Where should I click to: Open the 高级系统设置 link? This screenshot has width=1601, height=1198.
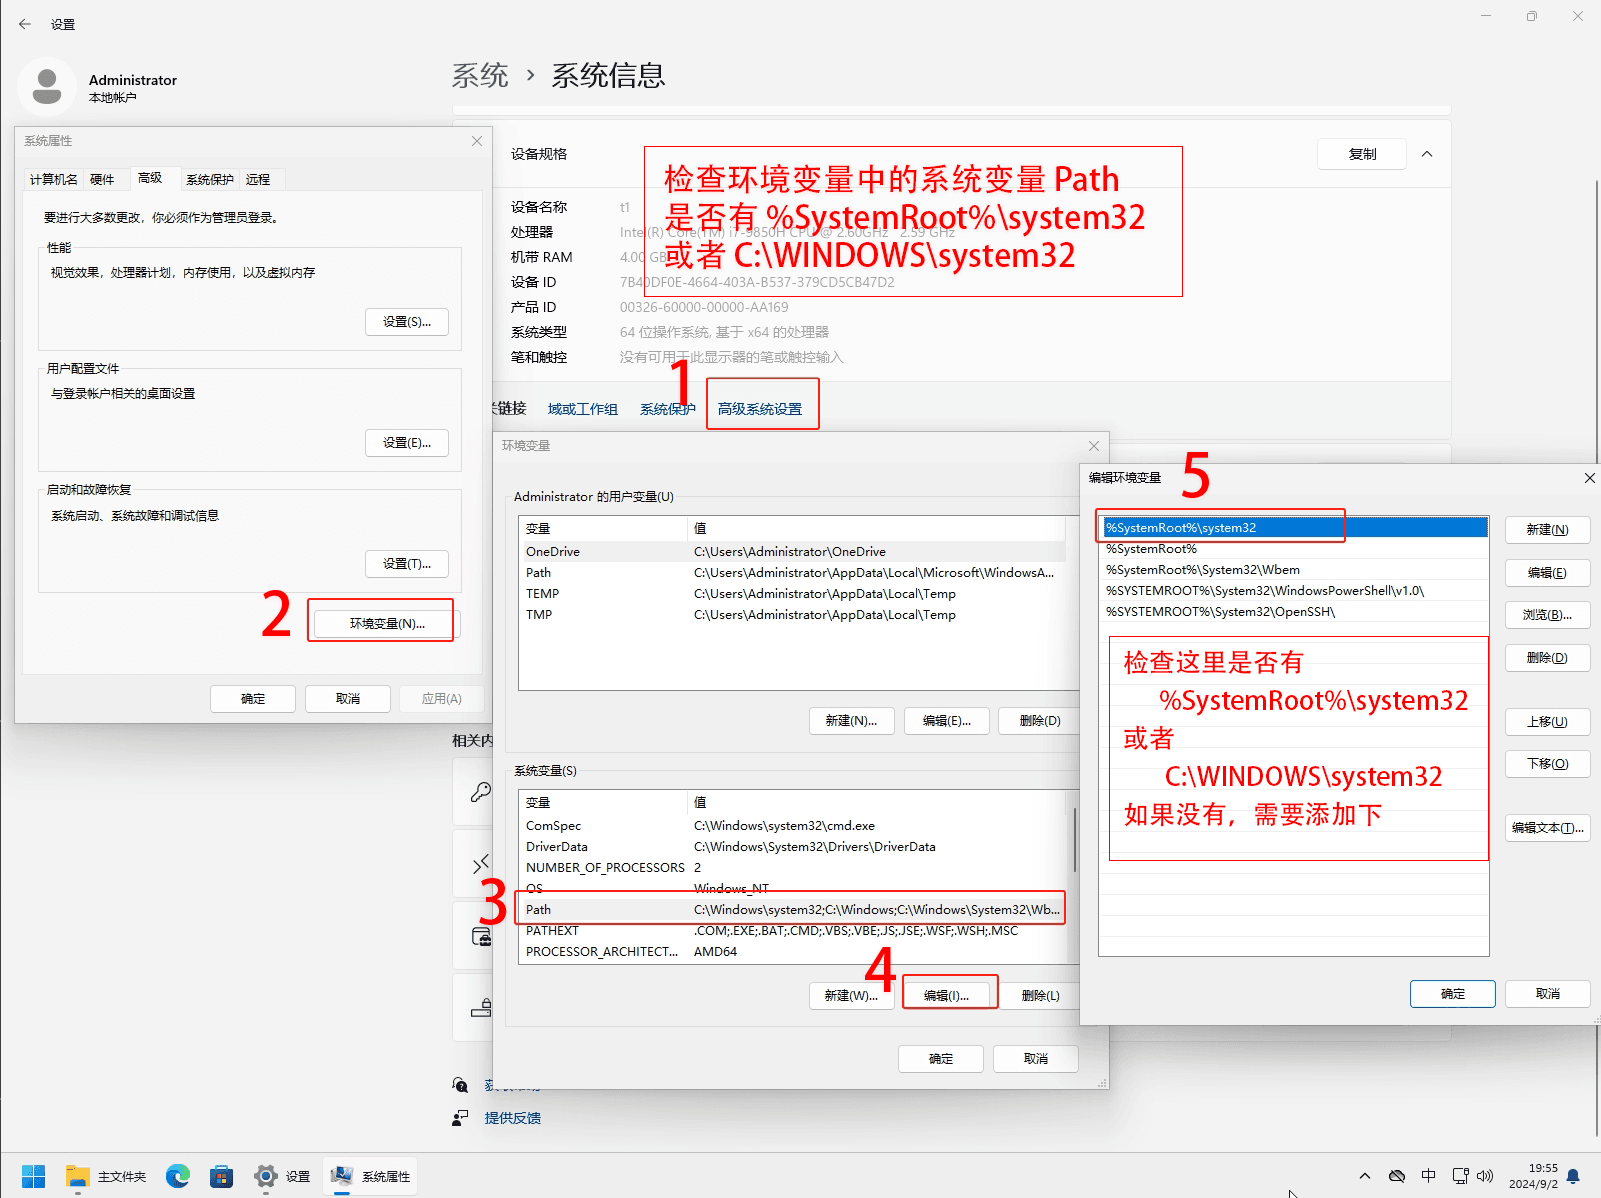pos(760,409)
